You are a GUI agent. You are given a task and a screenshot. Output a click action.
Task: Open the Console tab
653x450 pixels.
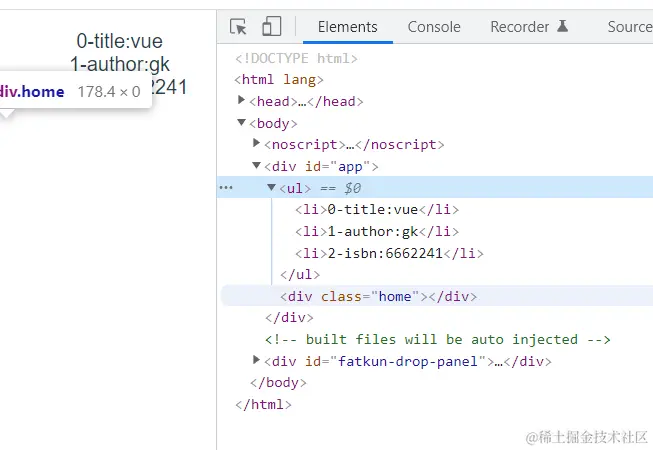[434, 27]
